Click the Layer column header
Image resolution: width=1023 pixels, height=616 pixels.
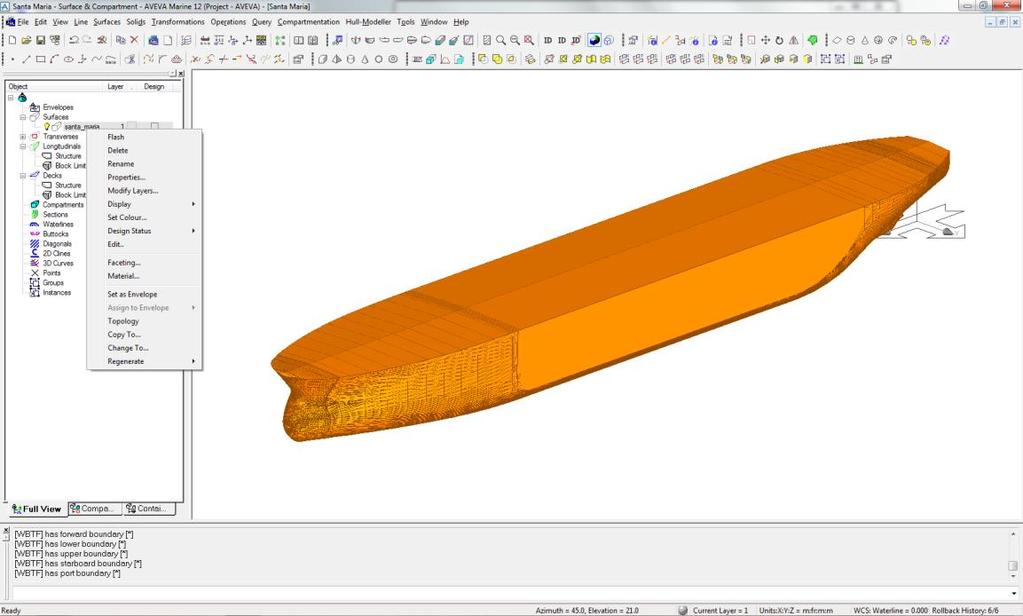[116, 86]
